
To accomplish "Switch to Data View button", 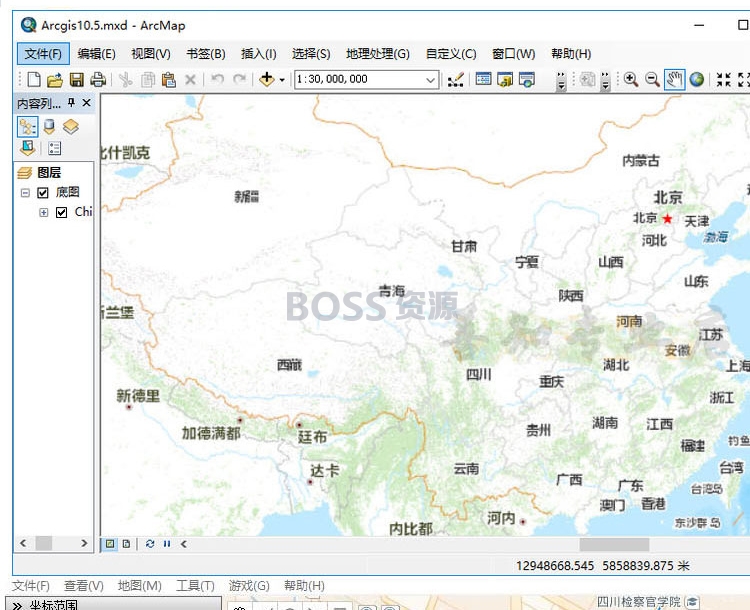I will 110,543.
